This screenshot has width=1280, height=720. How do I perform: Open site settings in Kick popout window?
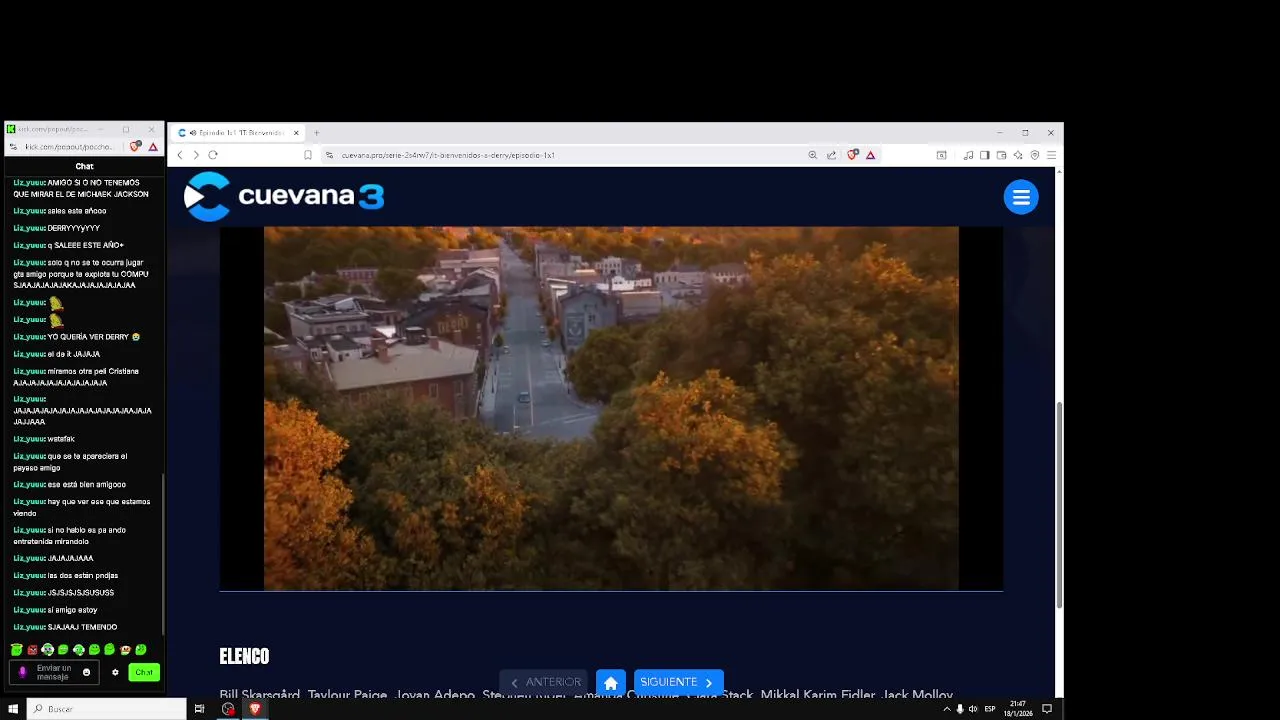point(13,147)
